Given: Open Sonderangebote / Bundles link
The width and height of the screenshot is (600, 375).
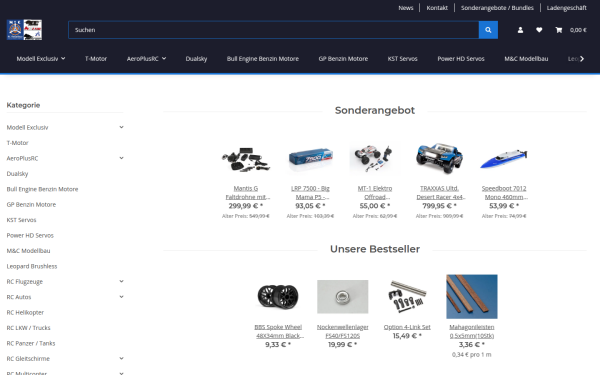Looking at the screenshot, I should click(x=497, y=8).
